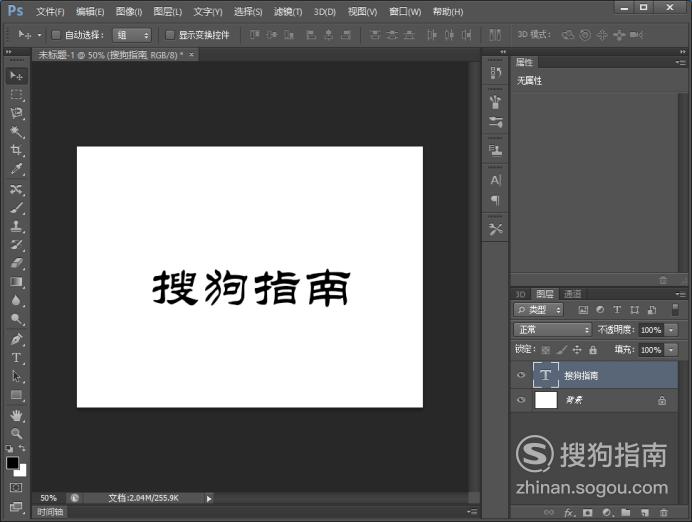
Task: Select the Gradient tool
Action: (16, 282)
